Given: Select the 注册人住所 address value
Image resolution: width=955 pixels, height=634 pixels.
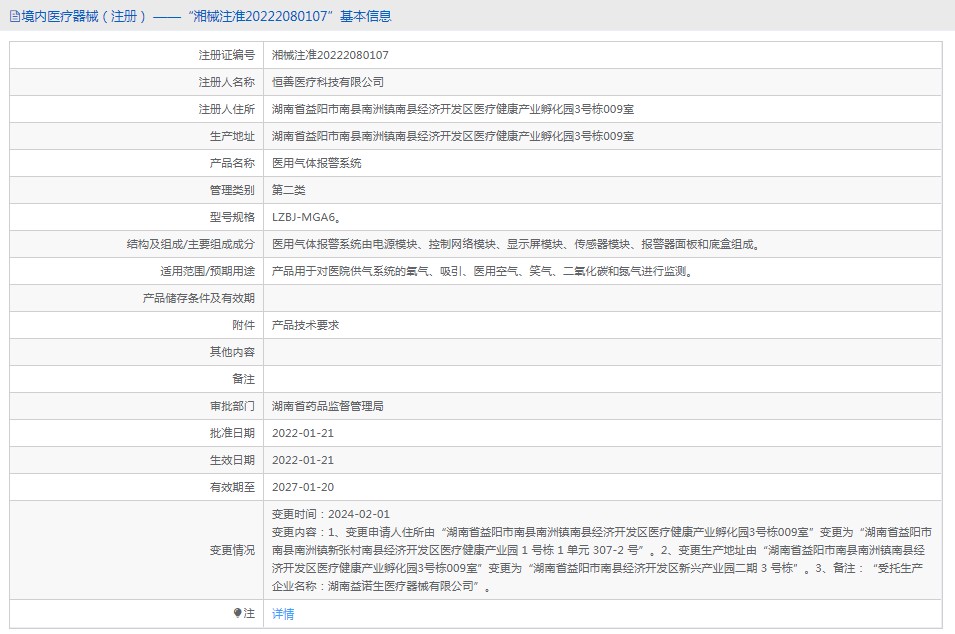Looking at the screenshot, I should click(x=453, y=109).
